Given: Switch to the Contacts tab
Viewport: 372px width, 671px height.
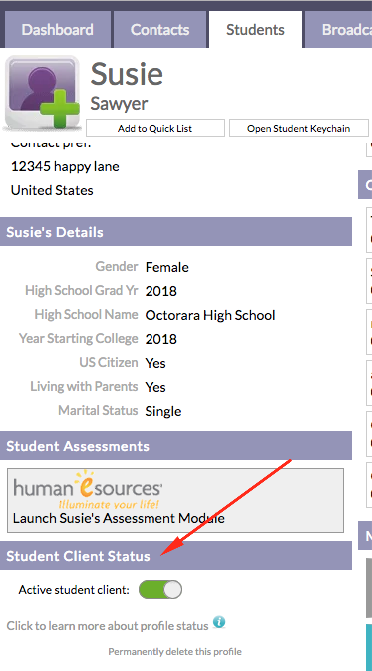Looking at the screenshot, I should click(160, 30).
